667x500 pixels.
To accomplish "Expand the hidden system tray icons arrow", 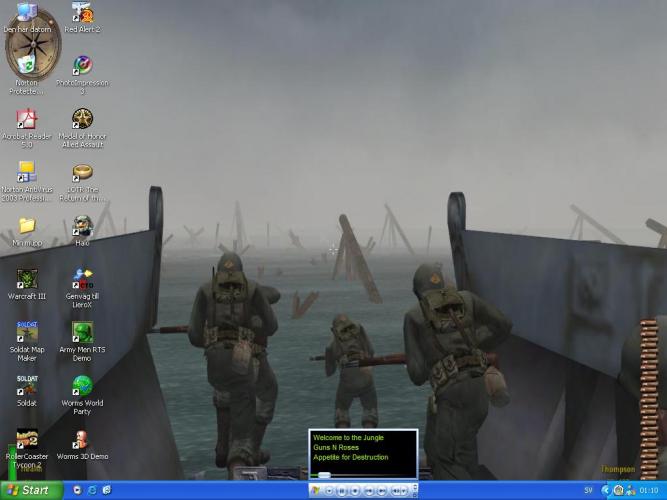I will pyautogui.click(x=606, y=491).
